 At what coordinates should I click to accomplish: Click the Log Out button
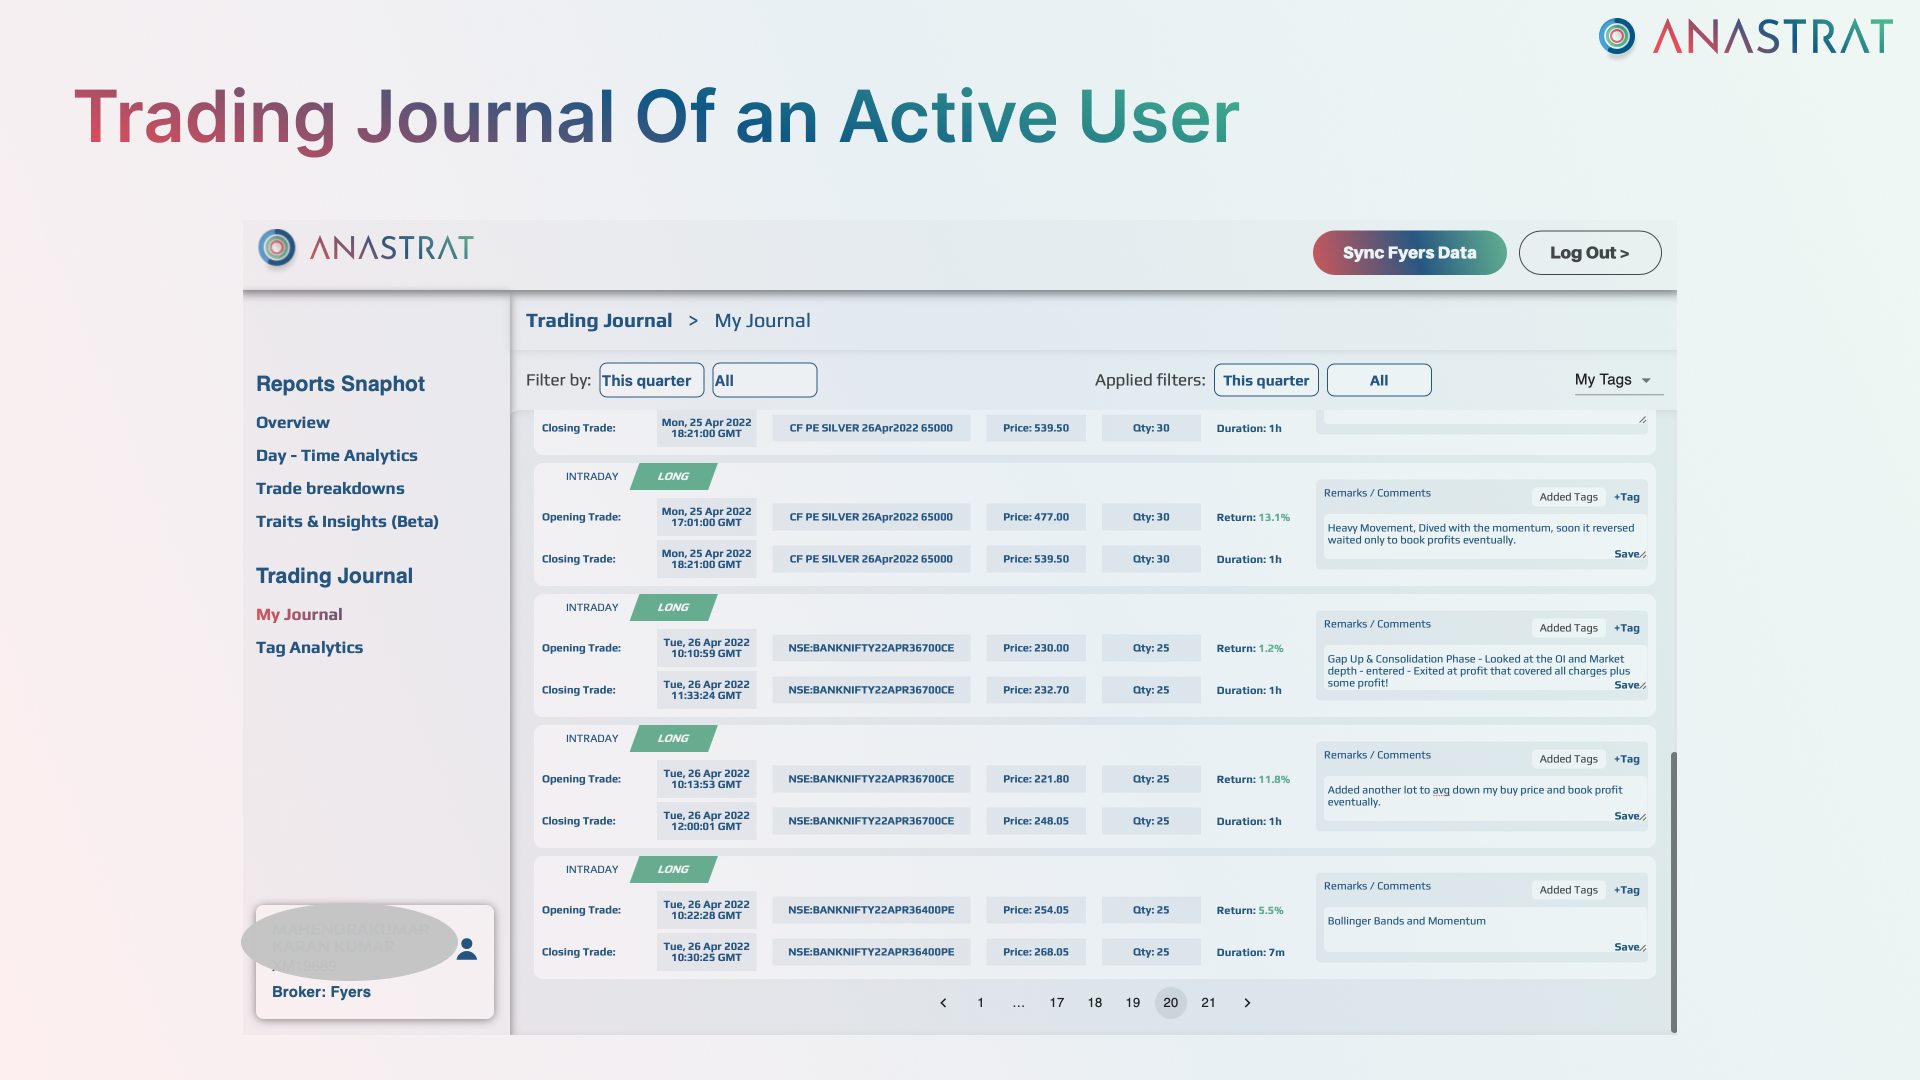[1589, 253]
